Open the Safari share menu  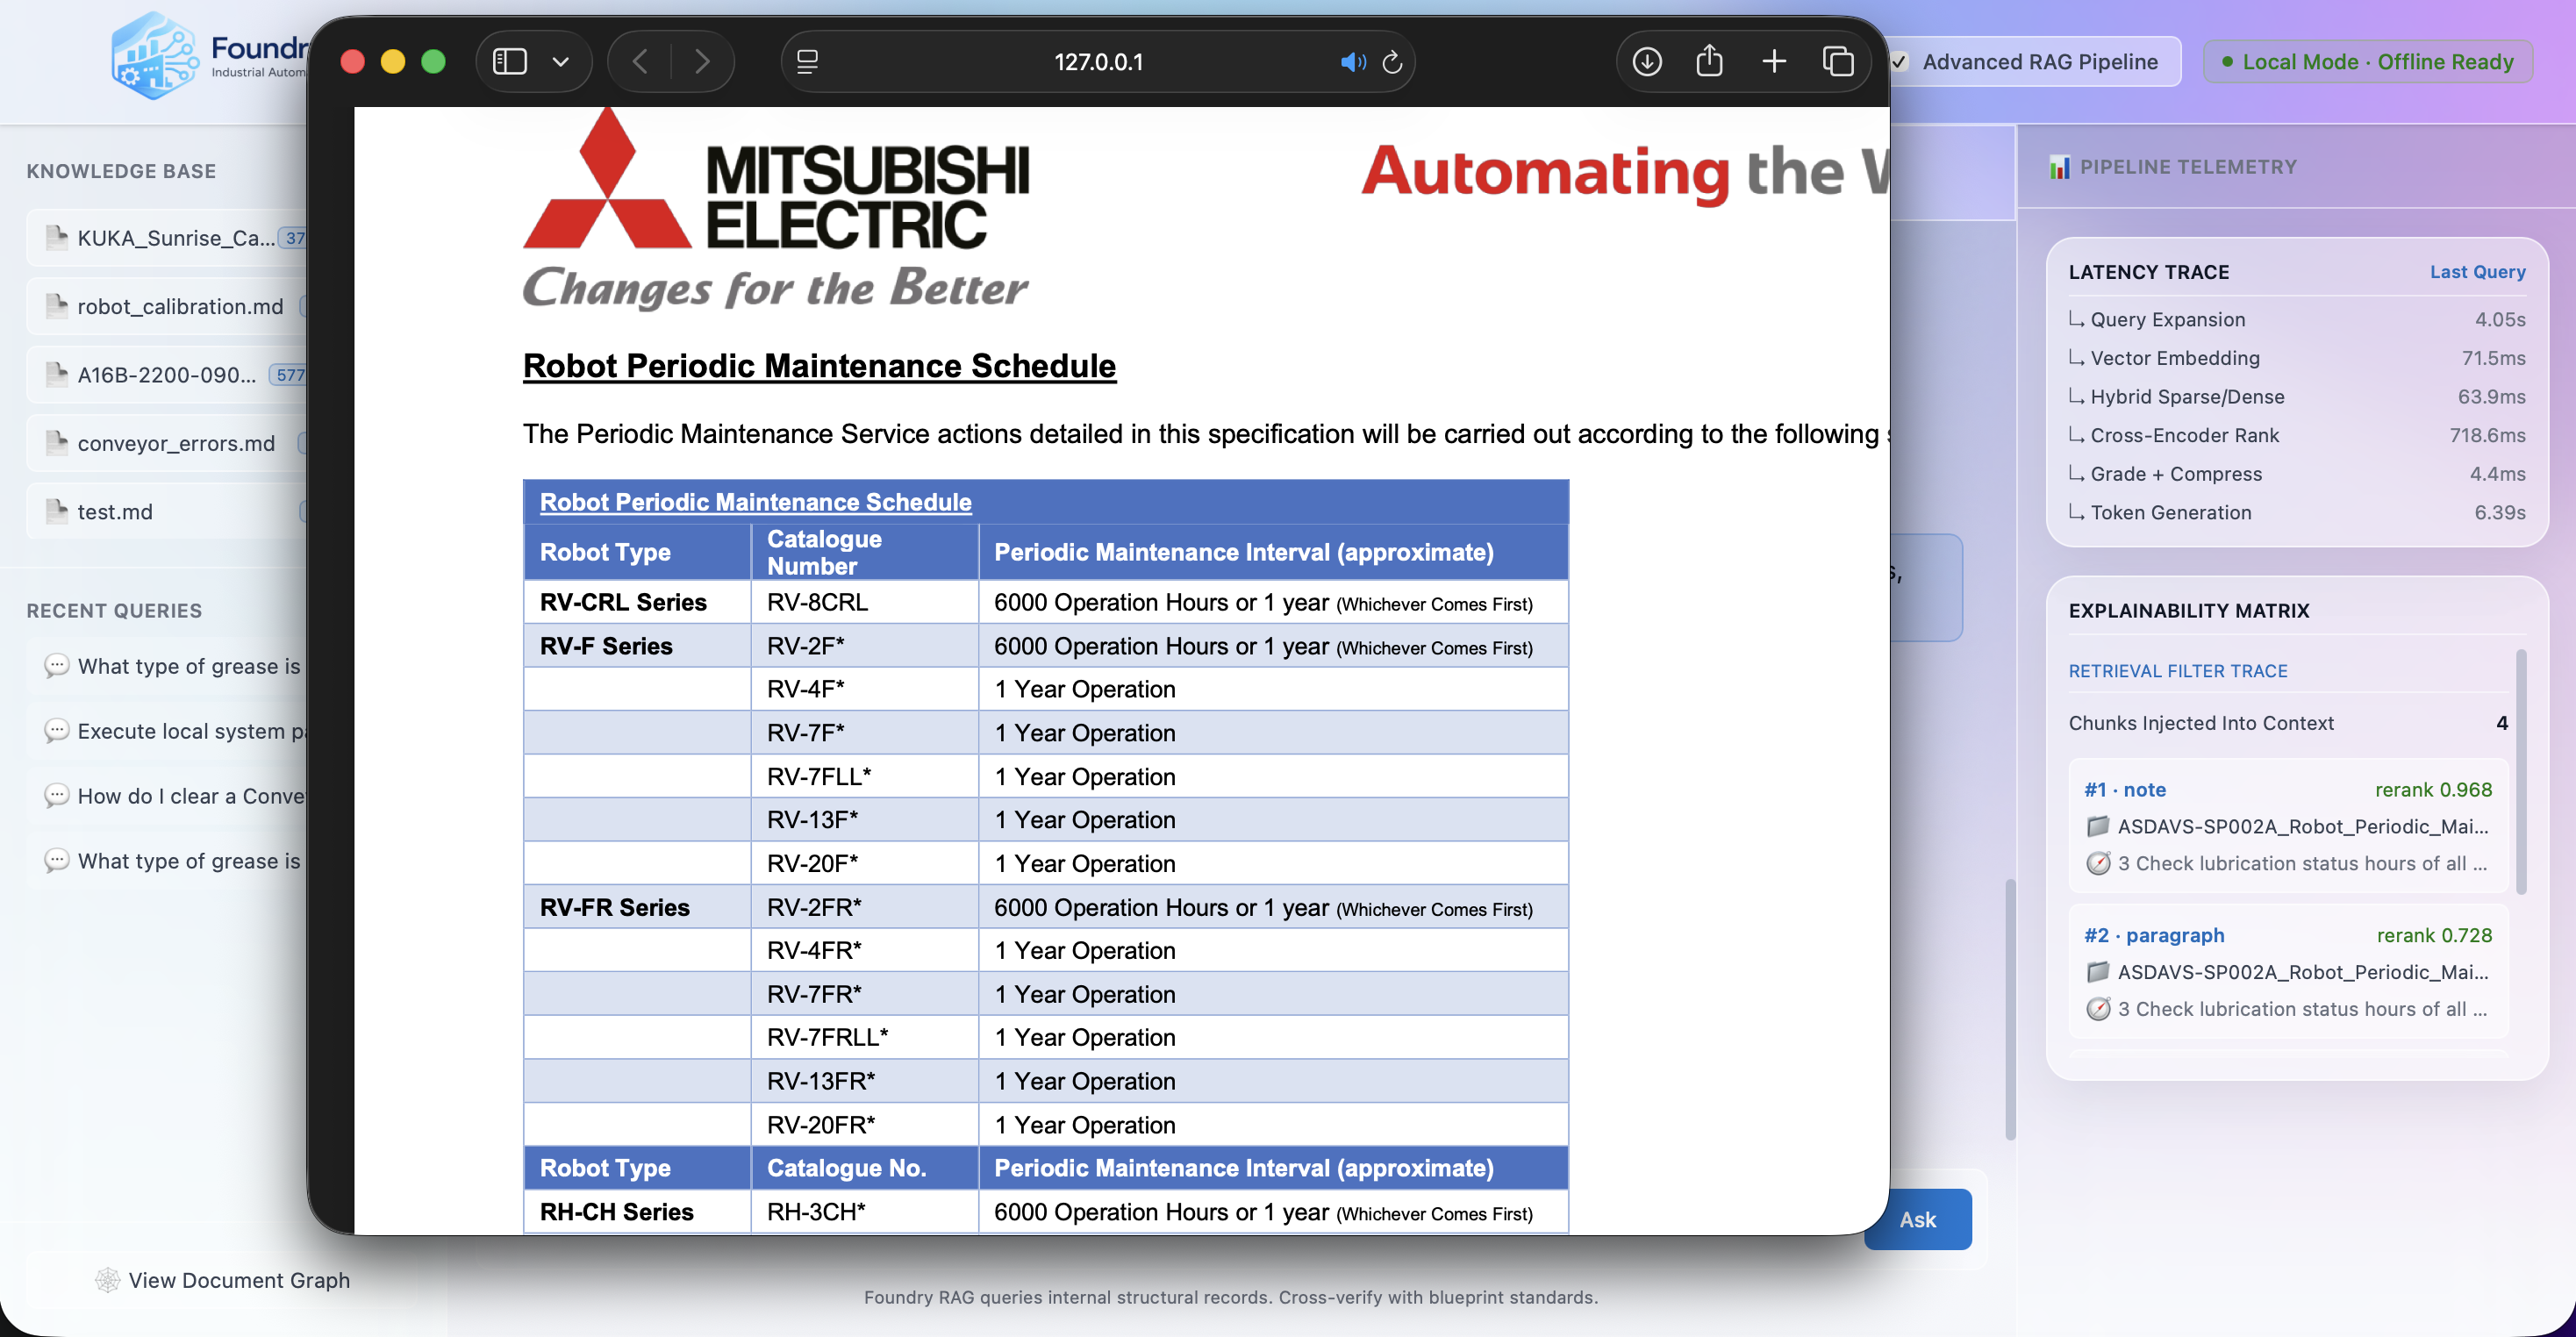click(1710, 61)
